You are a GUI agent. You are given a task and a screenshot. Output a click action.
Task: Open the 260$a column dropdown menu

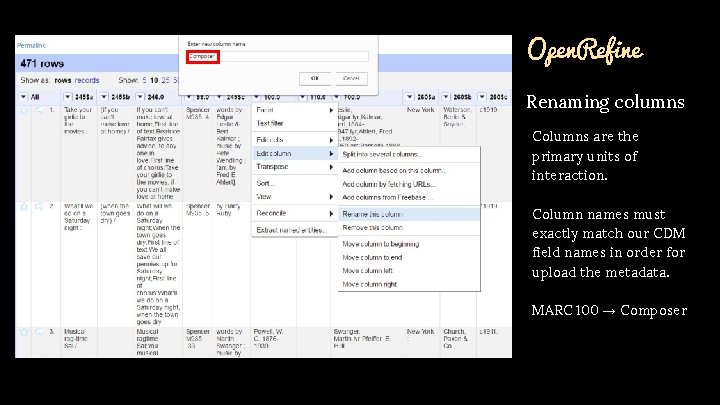[410, 97]
